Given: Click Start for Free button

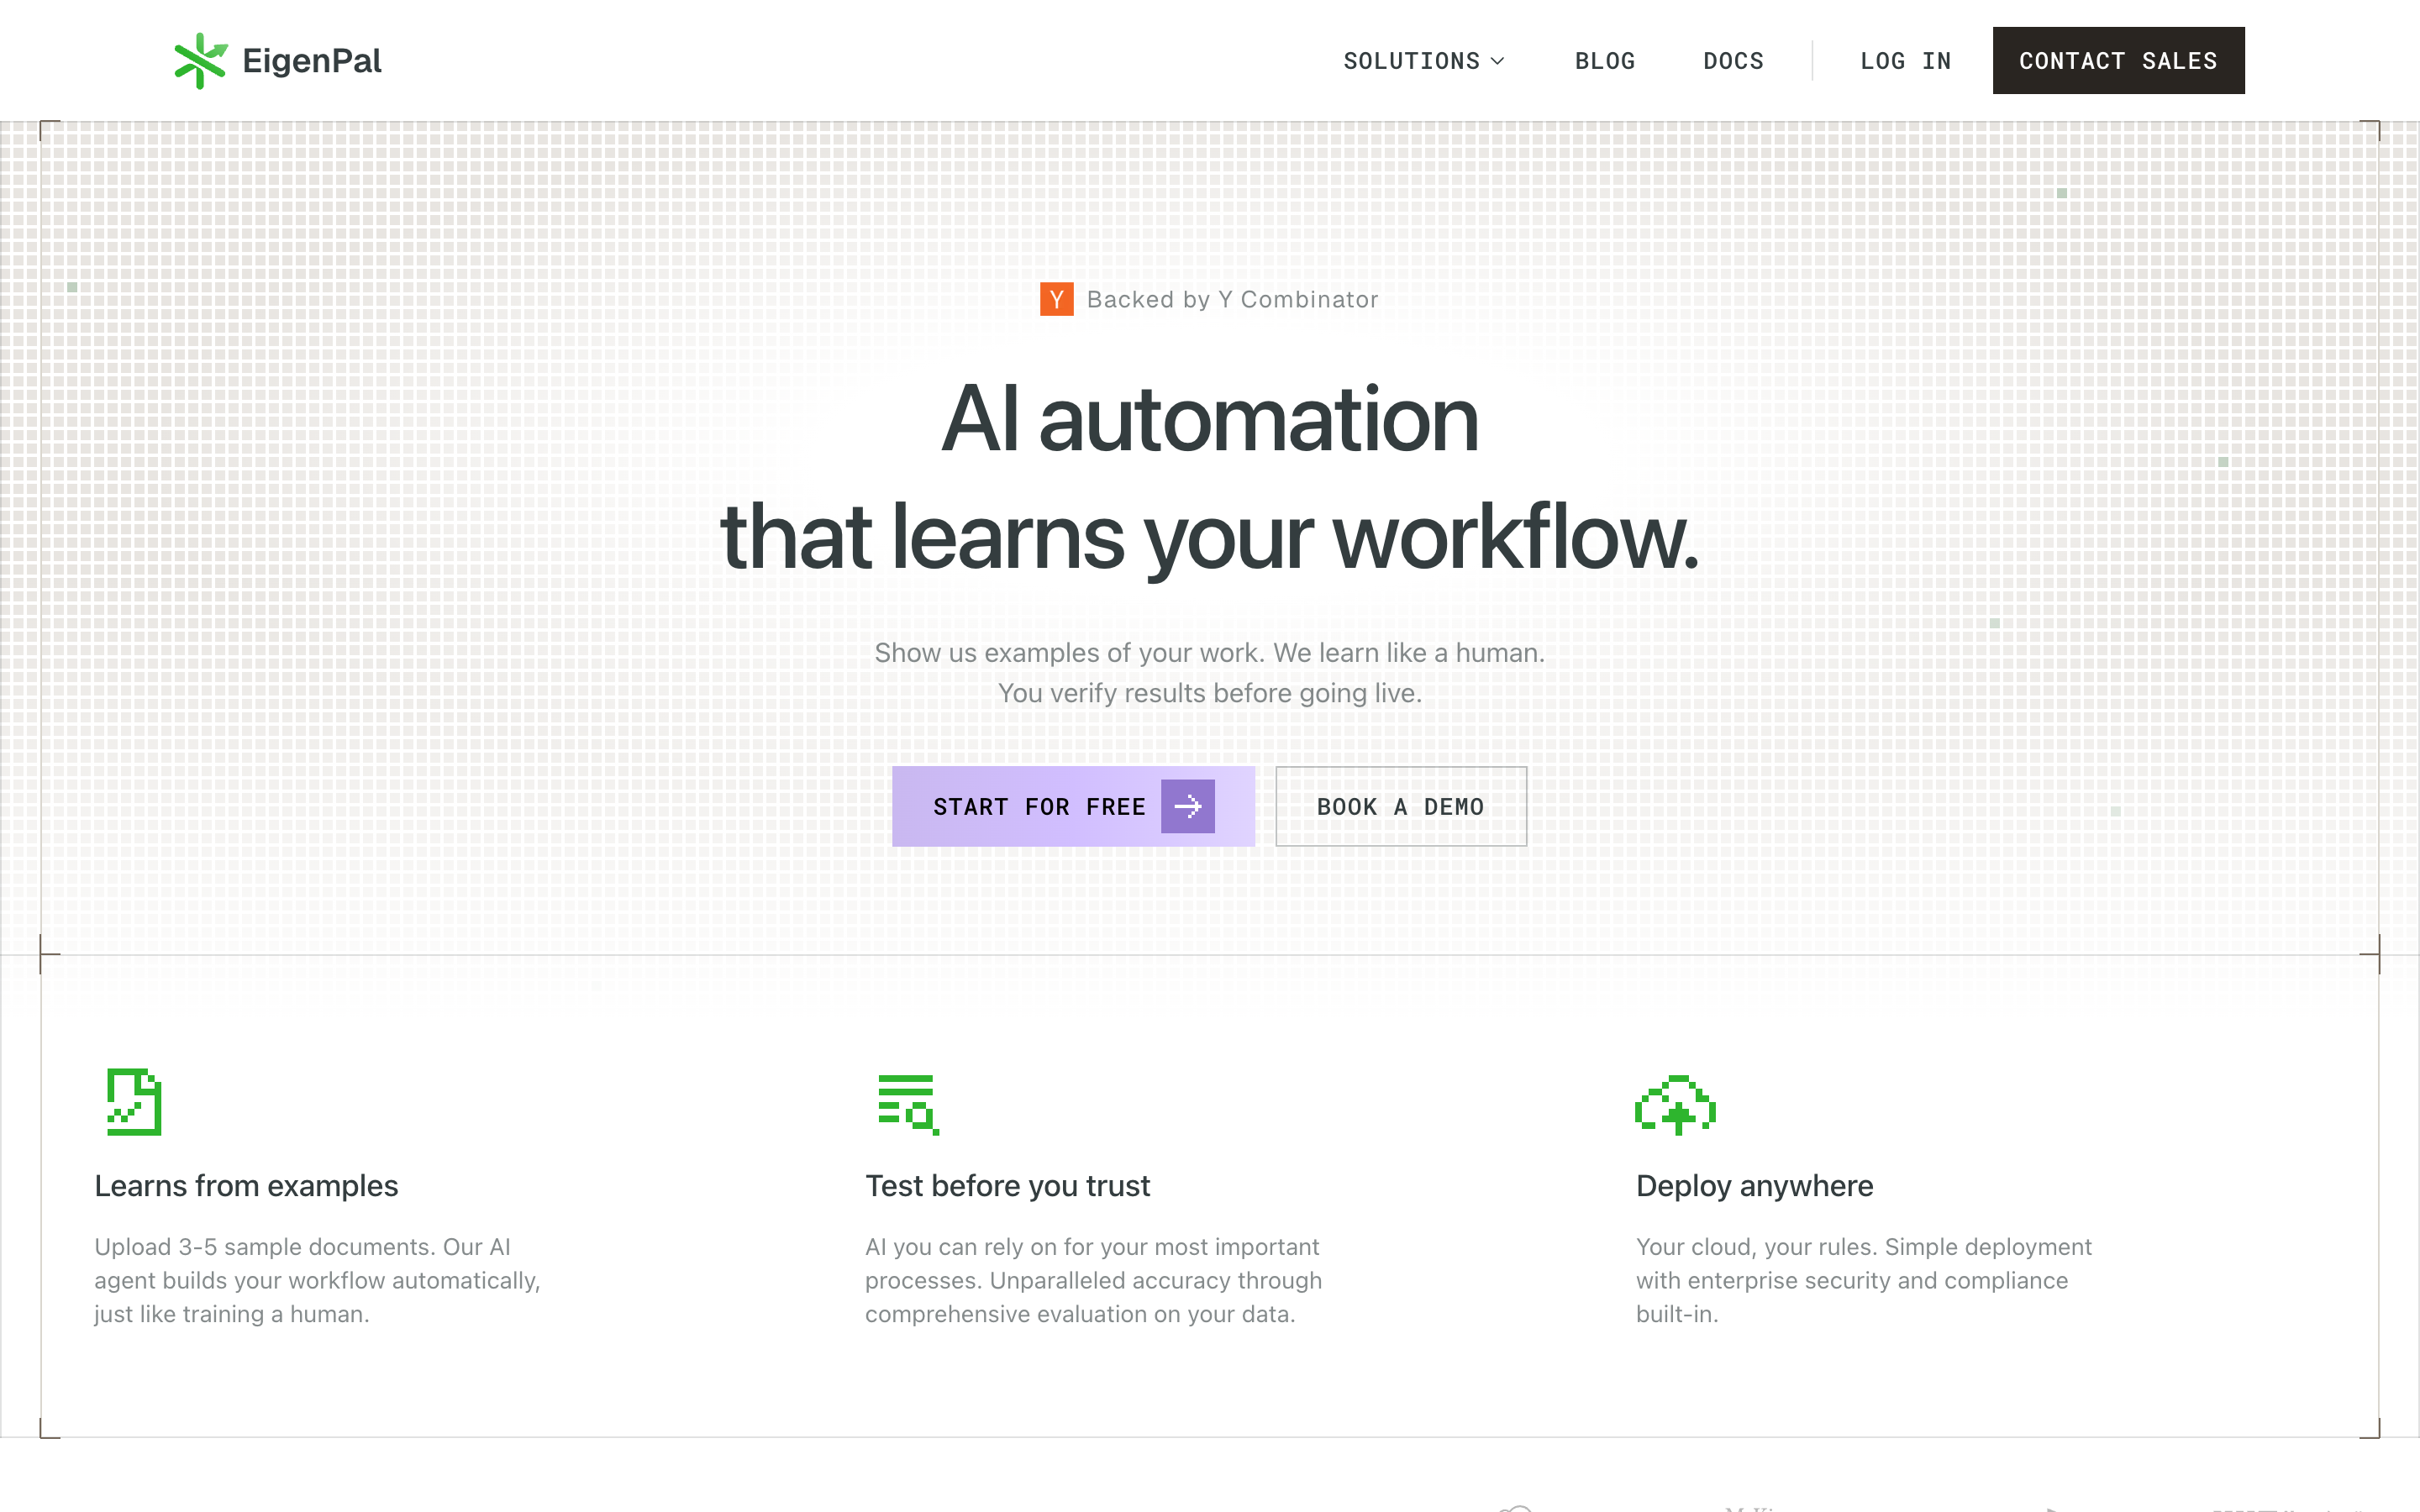Looking at the screenshot, I should (1073, 806).
